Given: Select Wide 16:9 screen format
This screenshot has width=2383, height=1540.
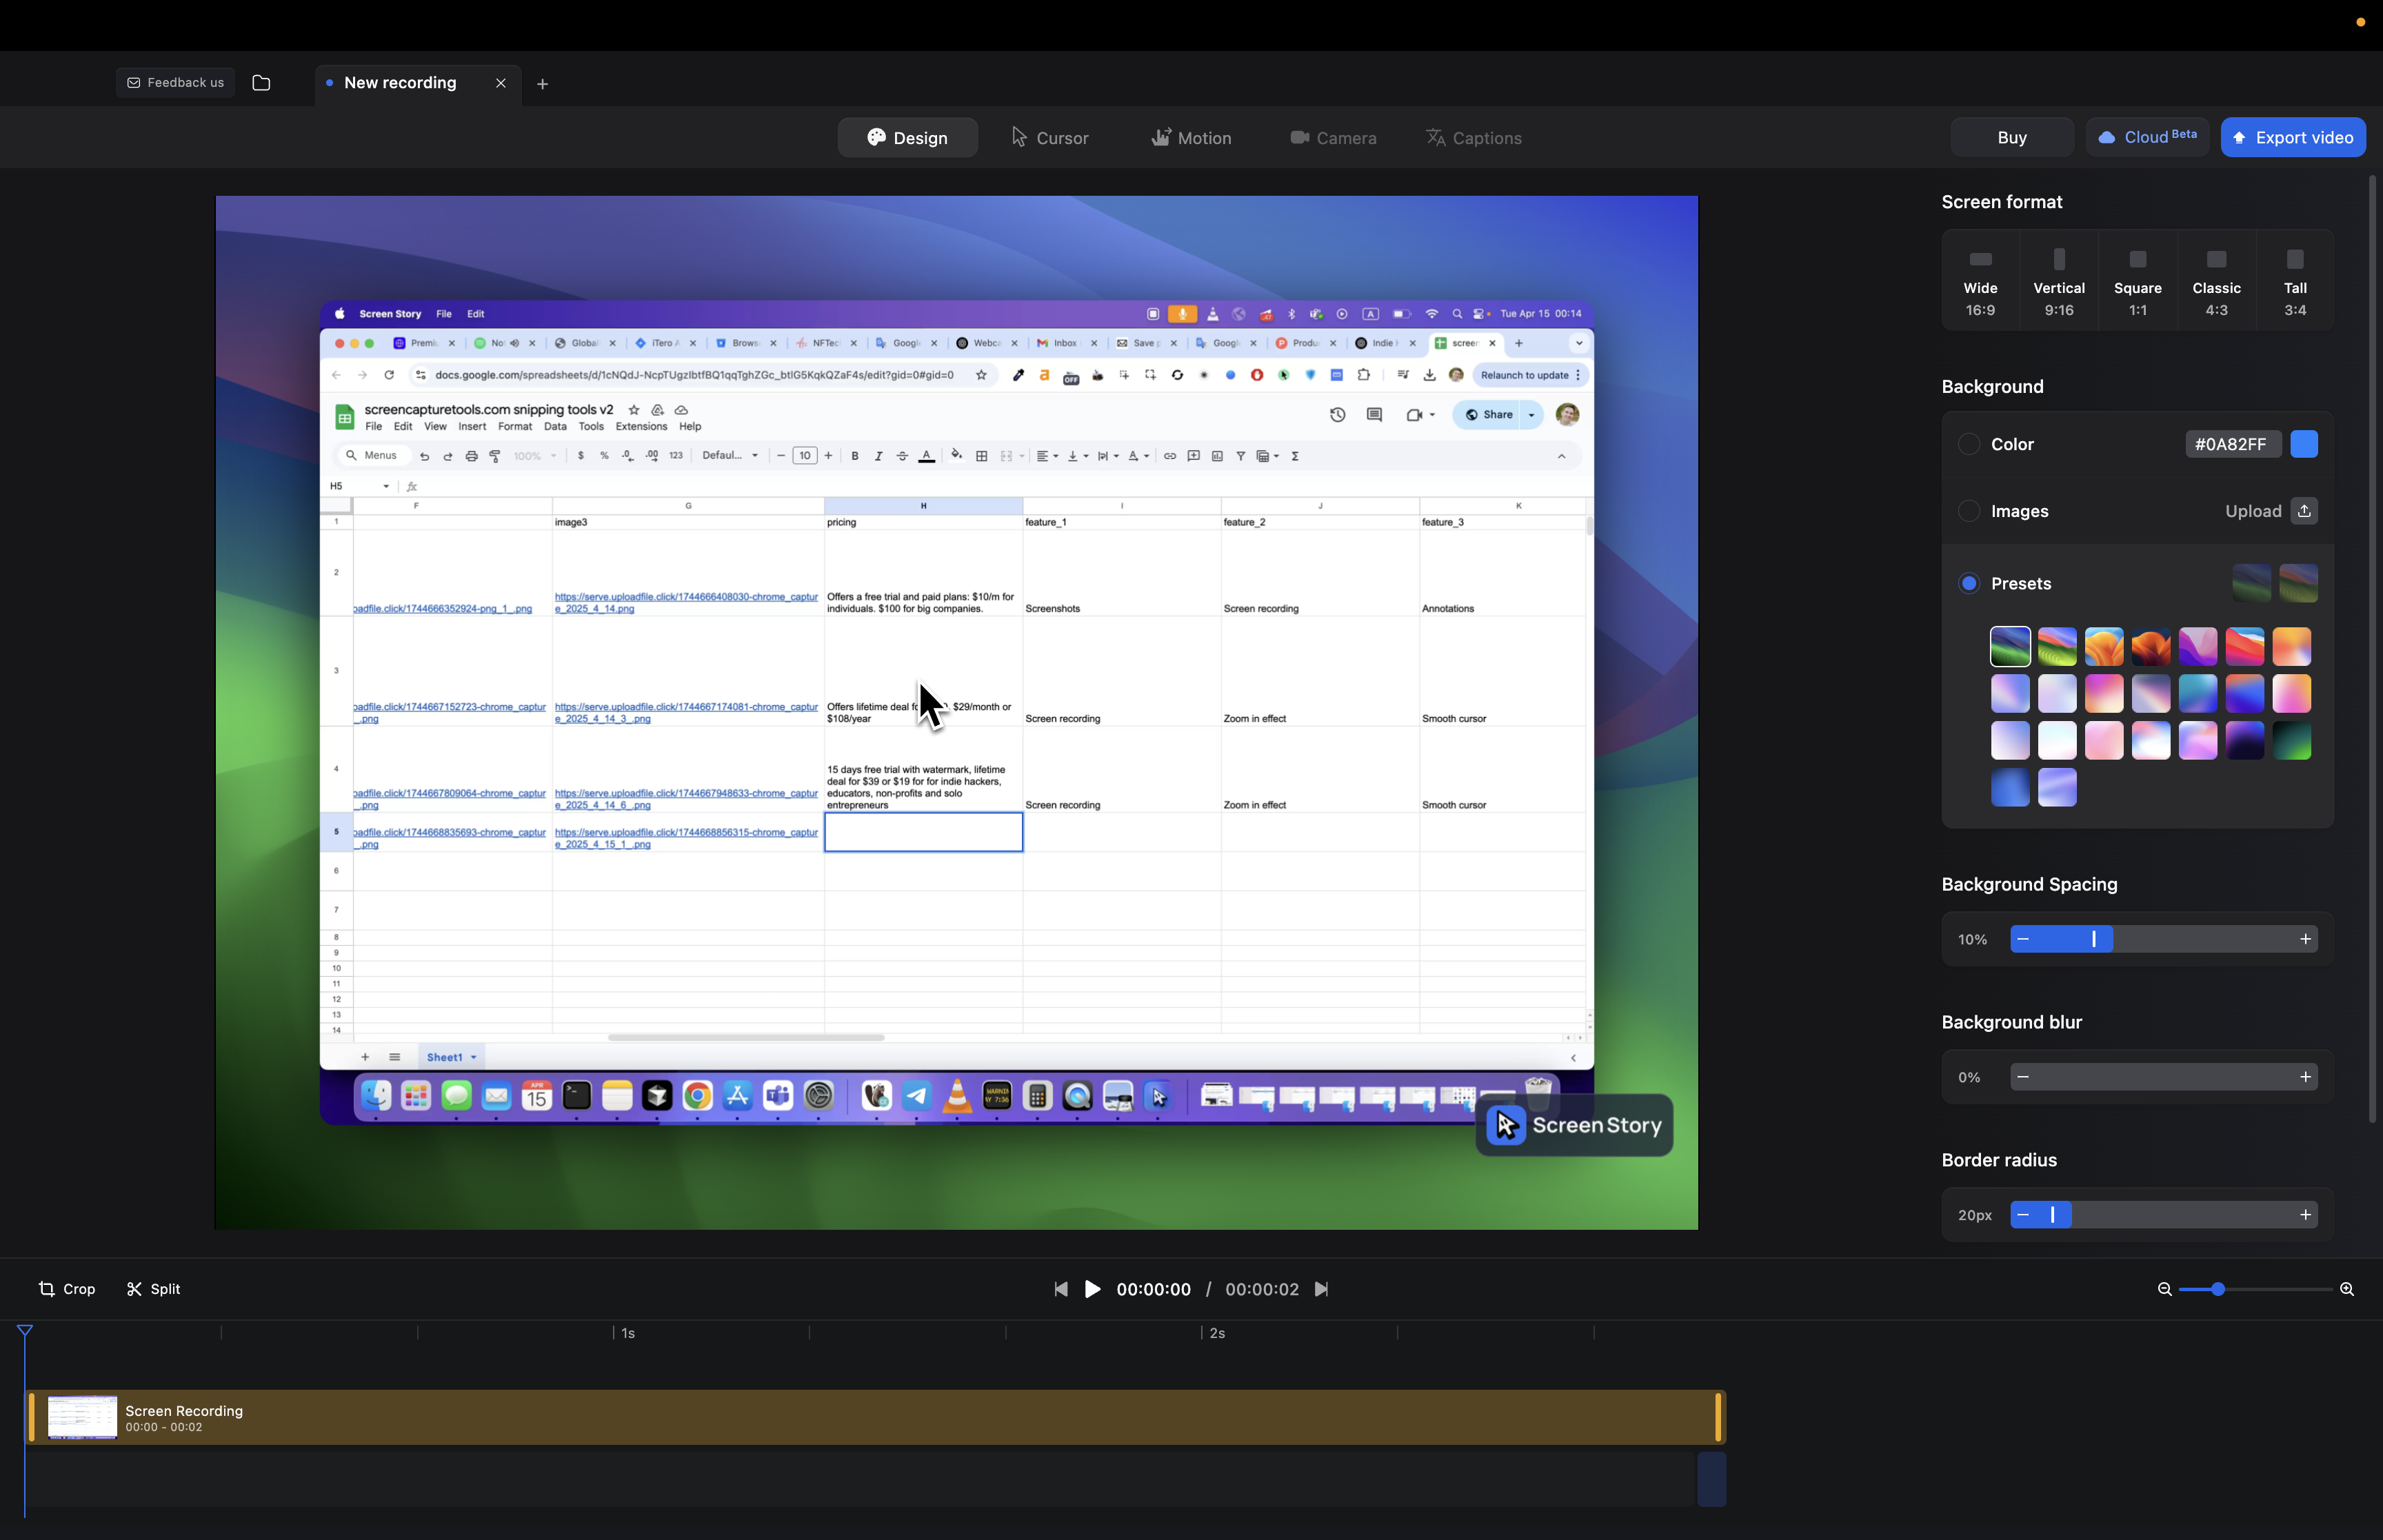Looking at the screenshot, I should pyautogui.click(x=1980, y=281).
